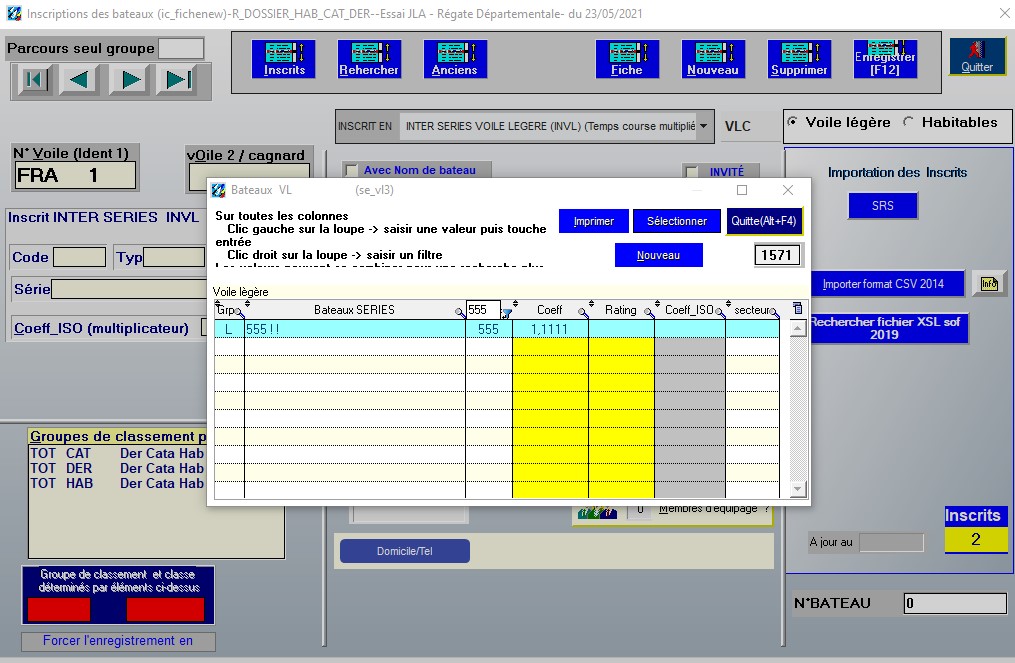
Task: Click the Rehercher toolbar icon
Action: click(x=369, y=59)
